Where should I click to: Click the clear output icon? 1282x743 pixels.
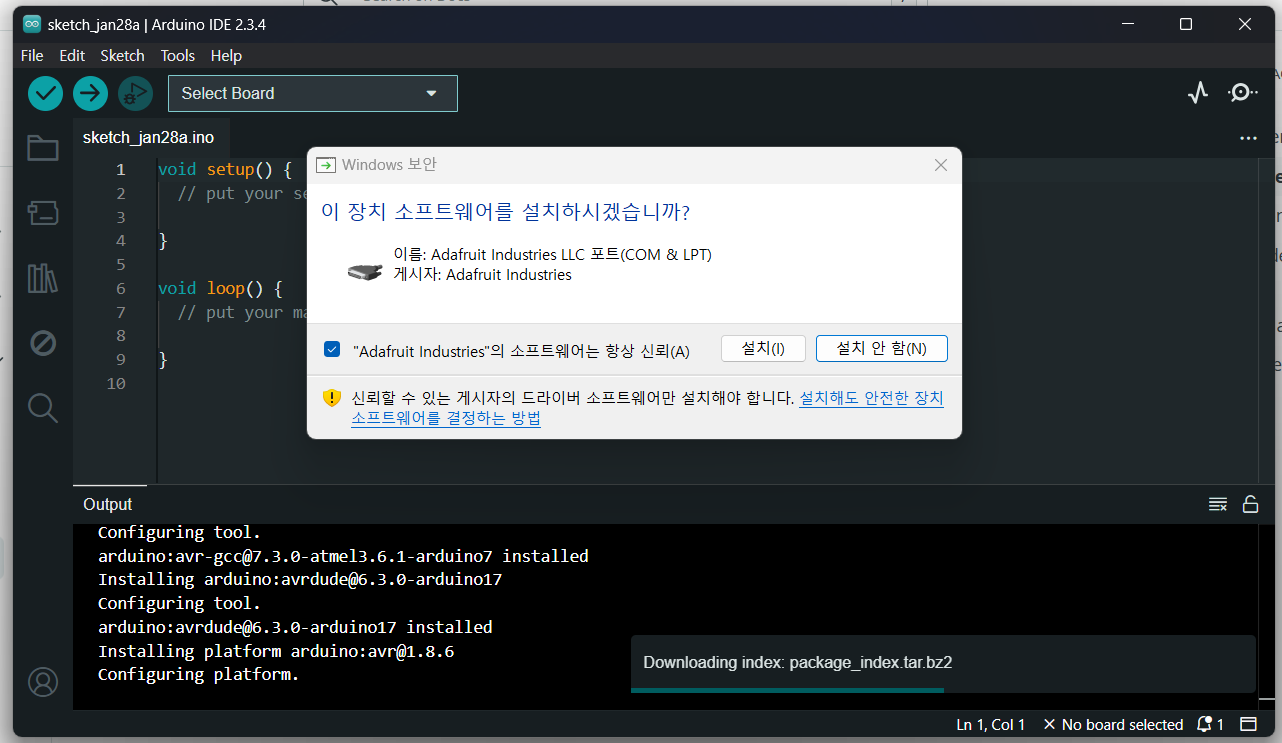pos(1218,503)
